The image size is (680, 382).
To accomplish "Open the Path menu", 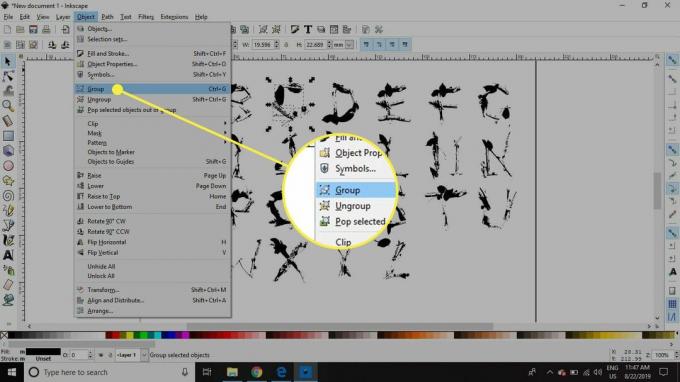I will click(107, 17).
